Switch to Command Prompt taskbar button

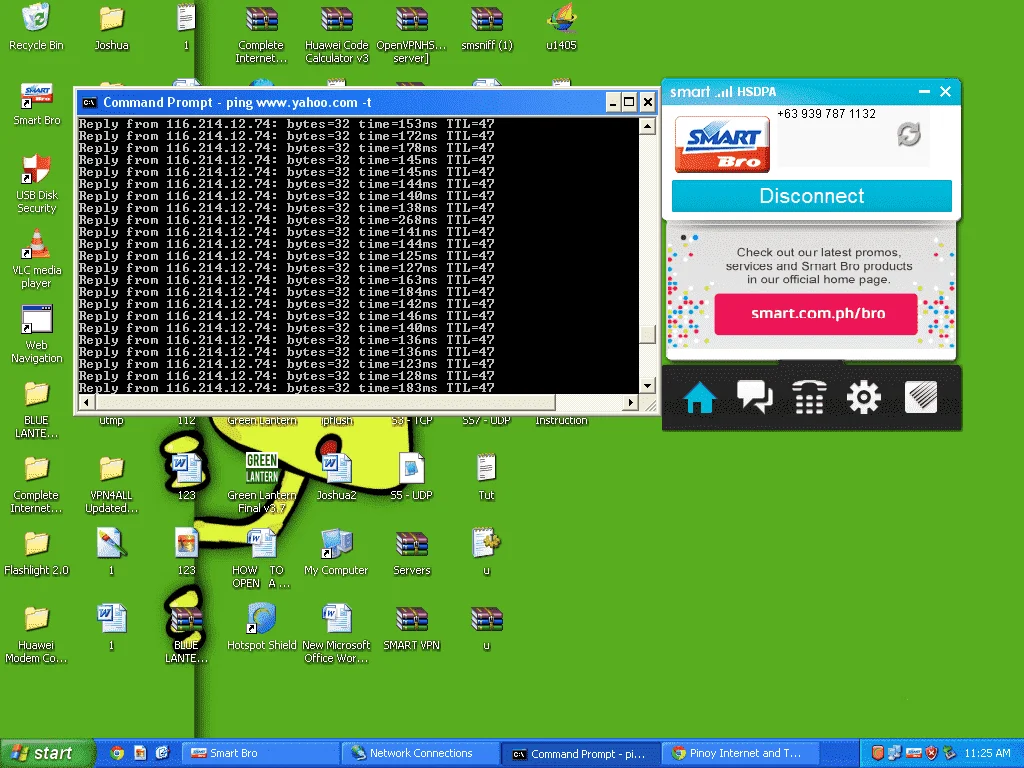click(581, 753)
